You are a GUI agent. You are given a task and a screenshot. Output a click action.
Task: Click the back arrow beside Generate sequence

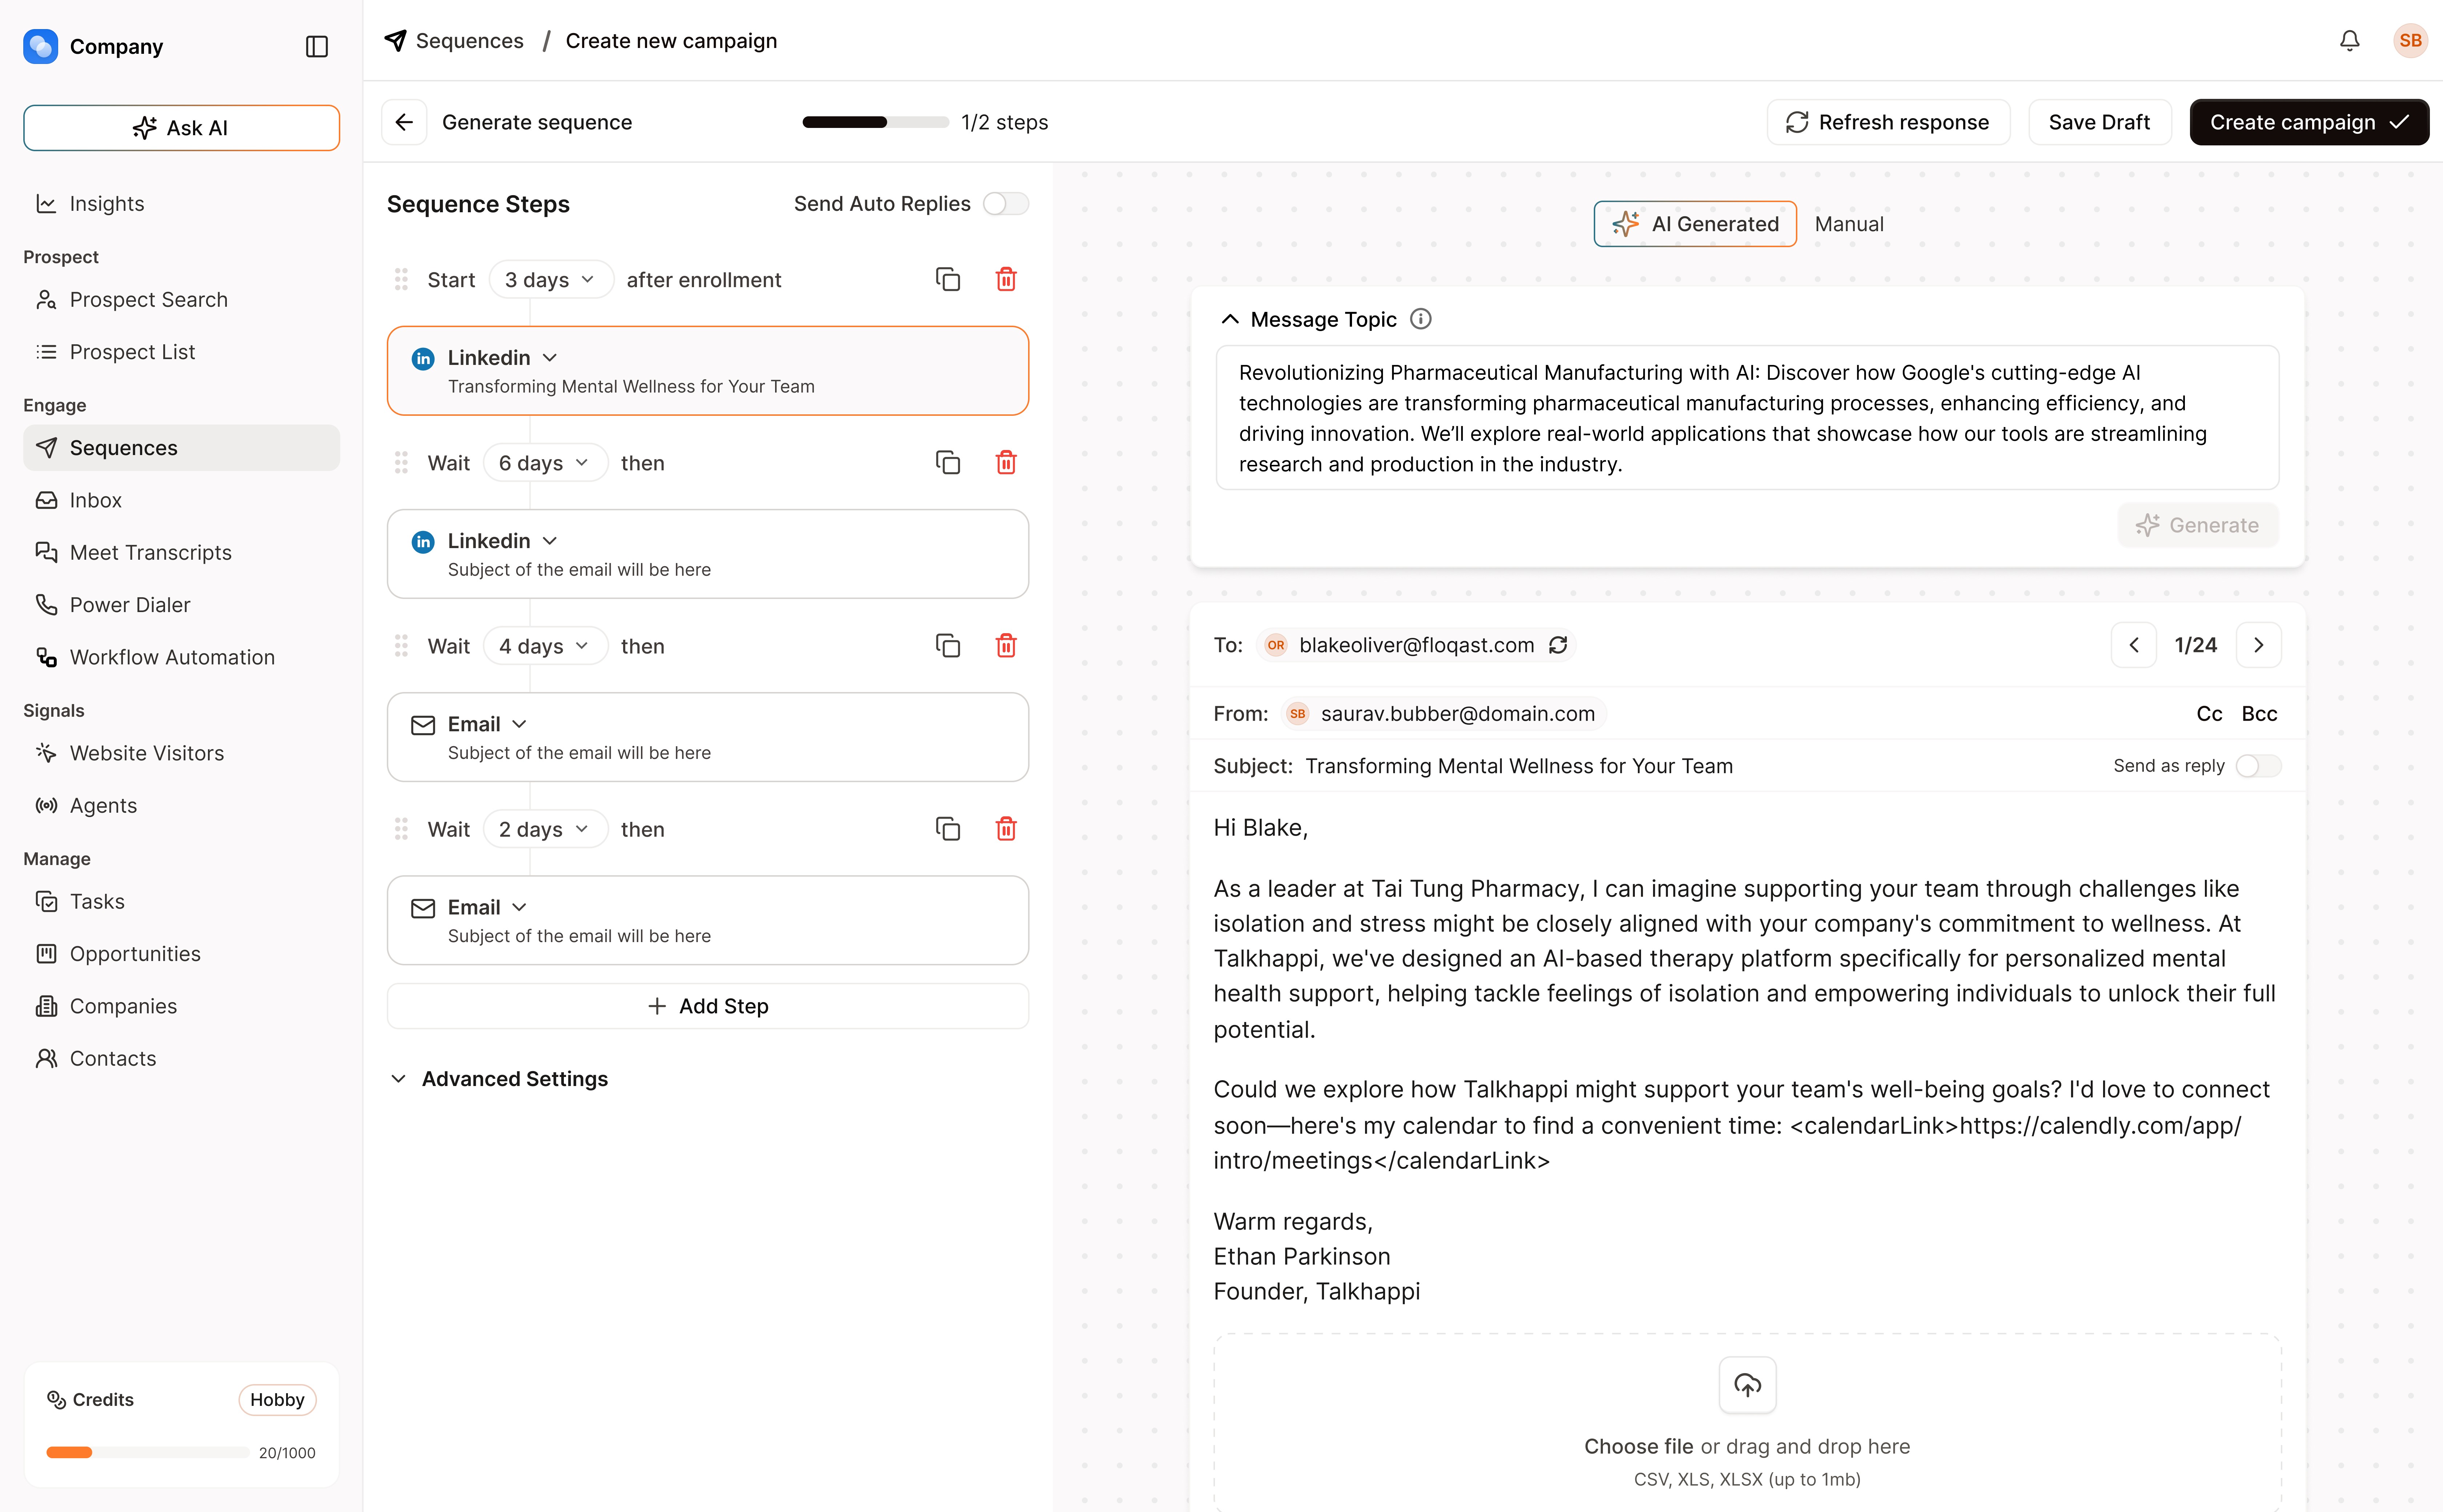[x=404, y=122]
